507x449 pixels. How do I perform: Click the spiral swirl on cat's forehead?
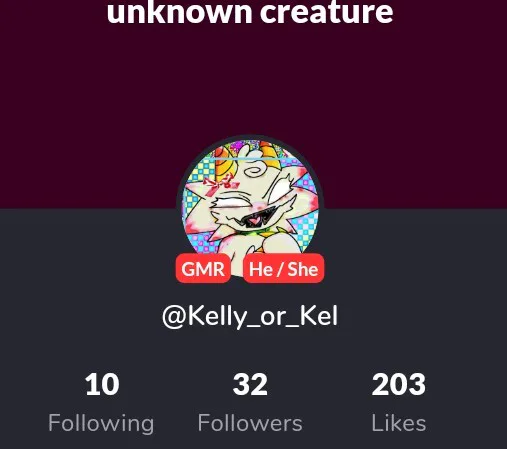(x=255, y=172)
